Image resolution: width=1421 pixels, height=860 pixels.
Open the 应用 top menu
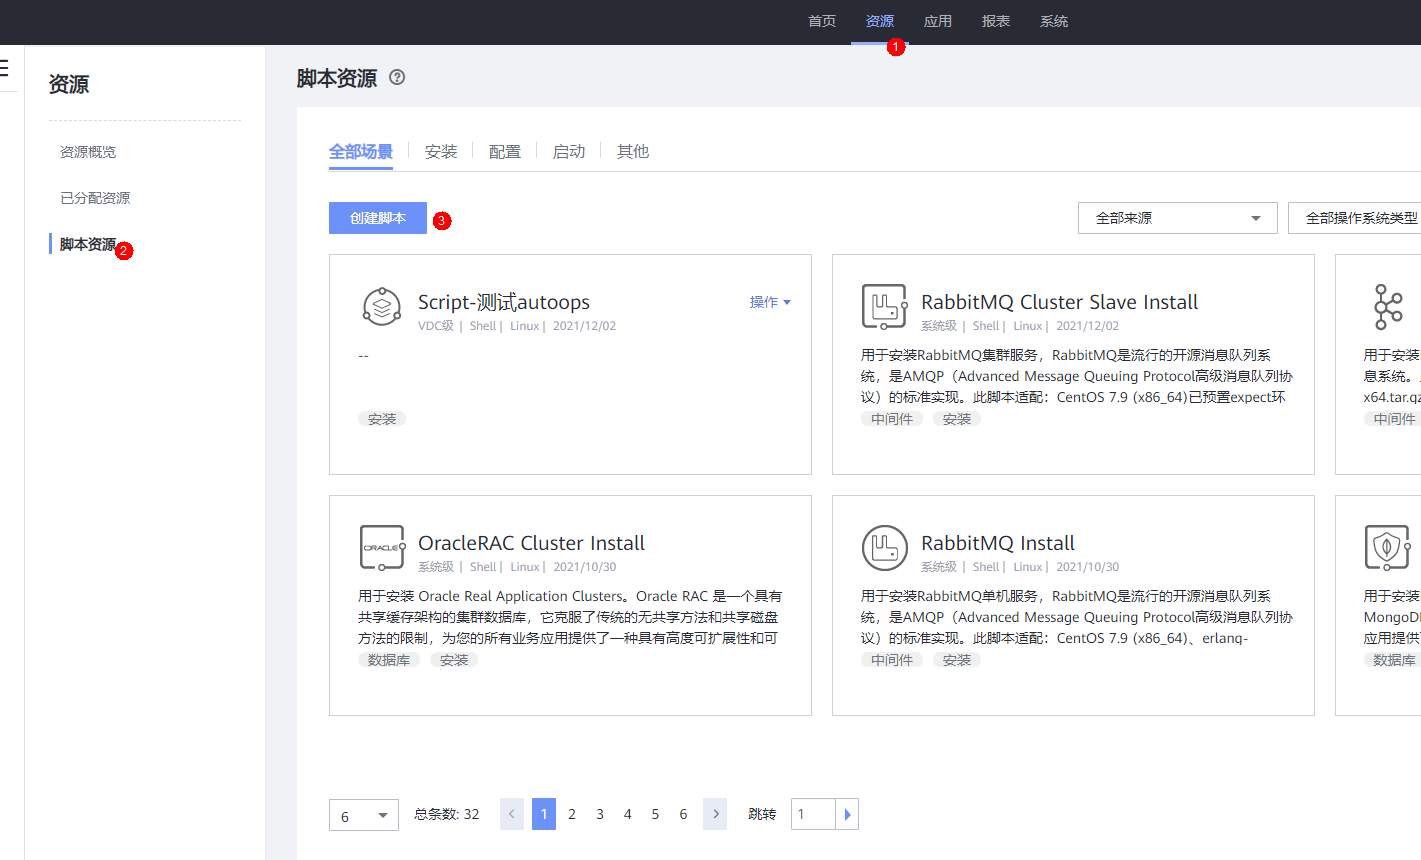point(938,21)
